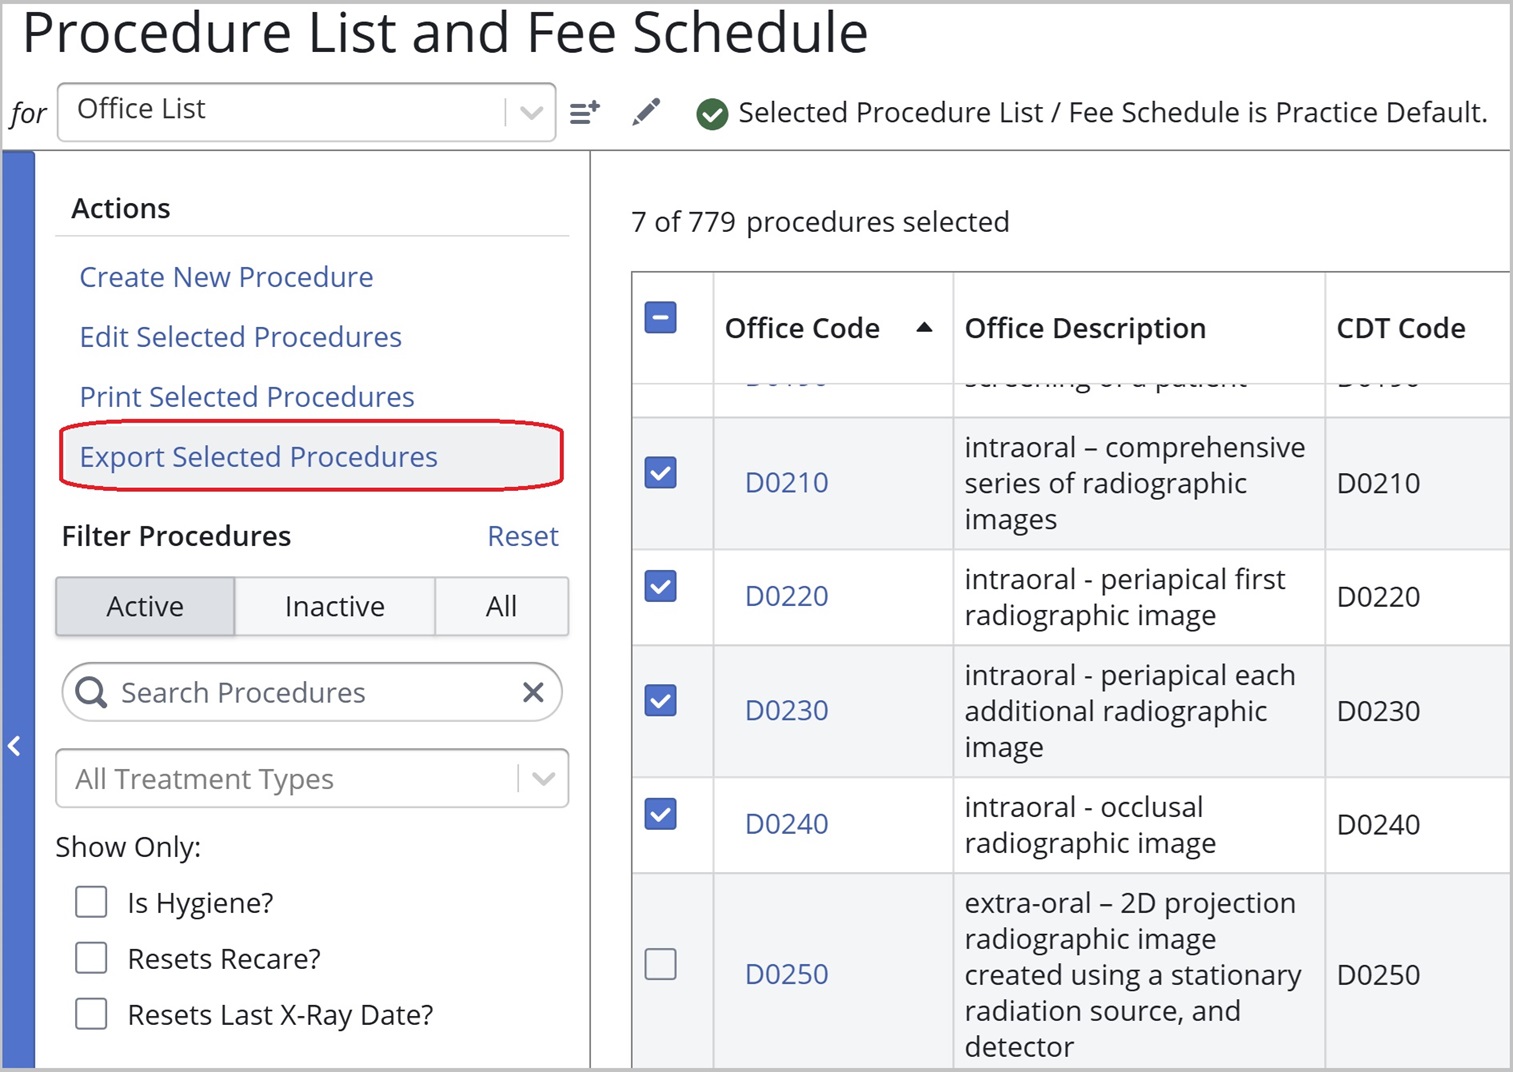Open the Office List dropdown
The width and height of the screenshot is (1513, 1072).
[530, 112]
